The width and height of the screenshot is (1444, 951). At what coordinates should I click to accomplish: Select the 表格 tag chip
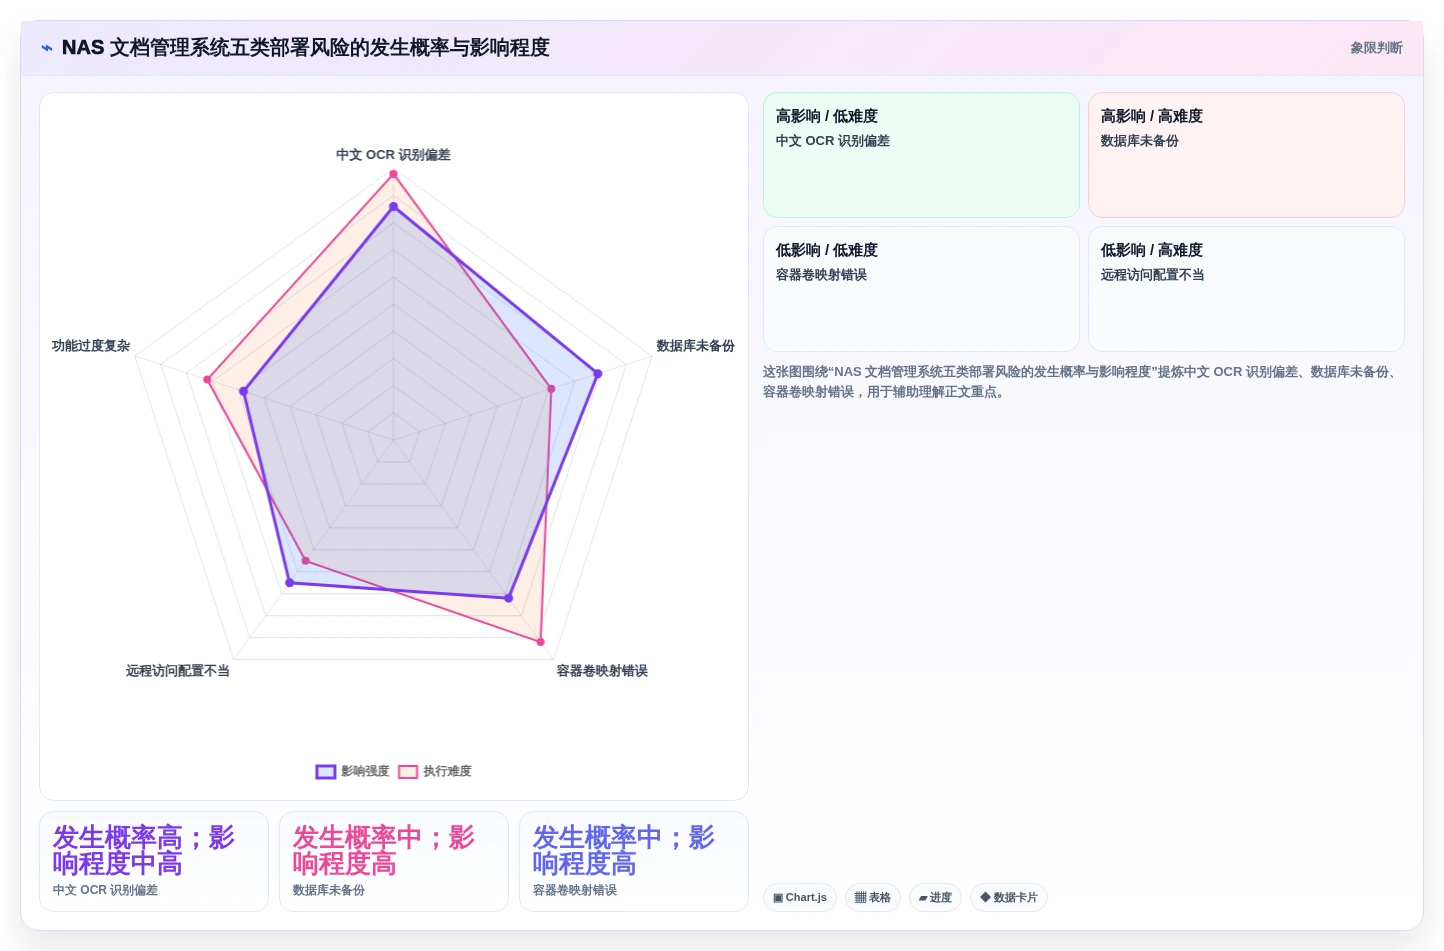tap(873, 897)
